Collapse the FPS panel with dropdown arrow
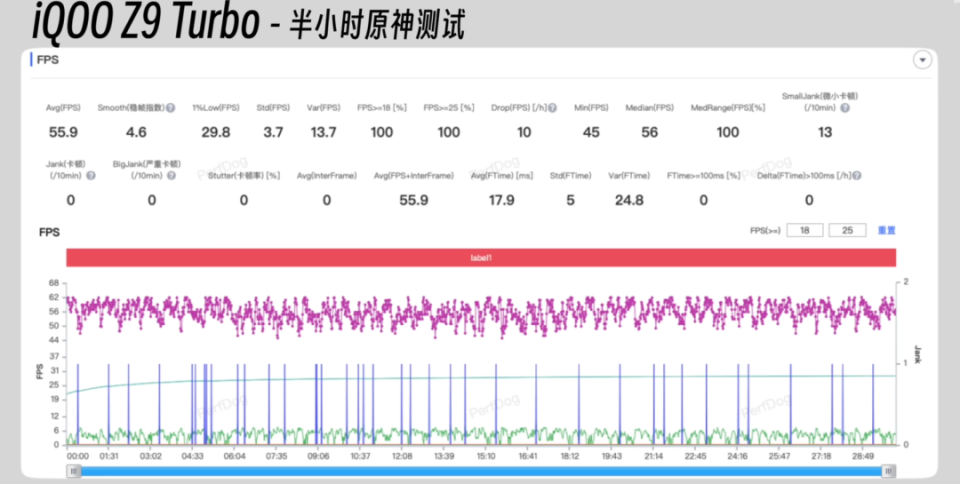Viewport: 960px width, 484px height. coord(922,60)
